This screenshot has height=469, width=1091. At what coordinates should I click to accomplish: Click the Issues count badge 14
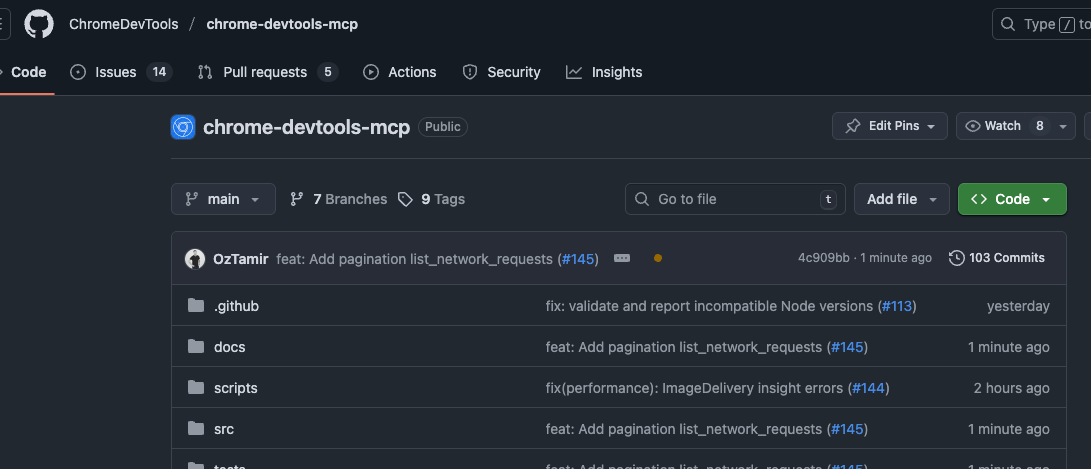coord(159,72)
